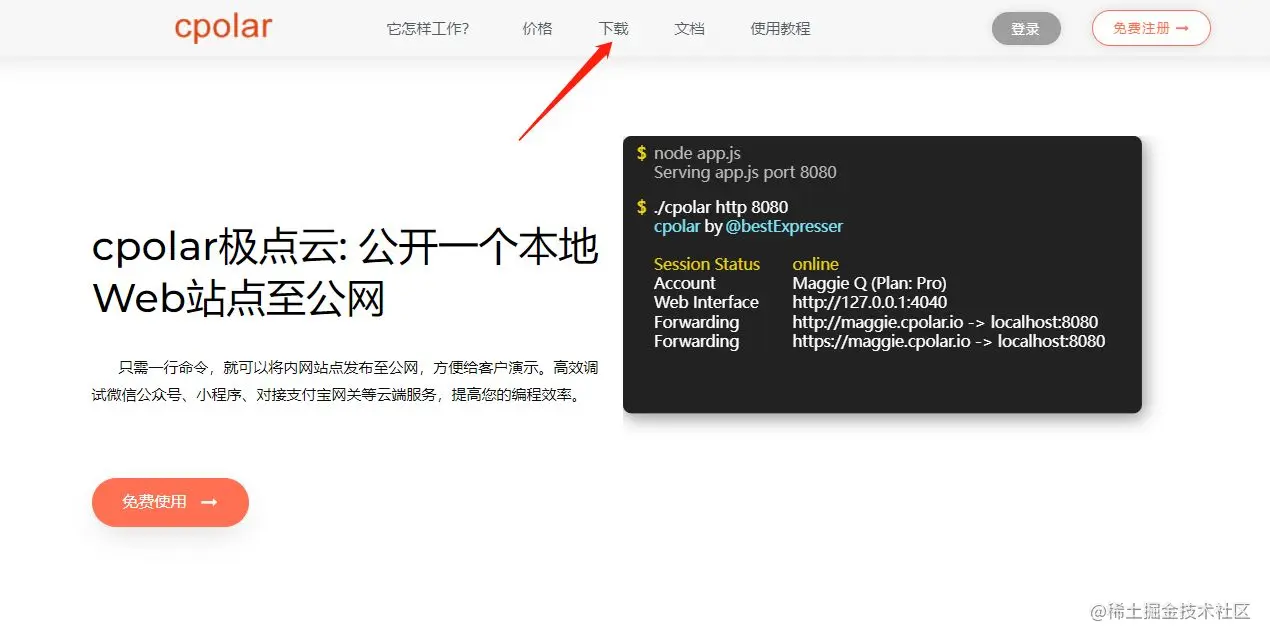1270x641 pixels.
Task: Open the 它怎样工作? menu item
Action: pyautogui.click(x=428, y=29)
